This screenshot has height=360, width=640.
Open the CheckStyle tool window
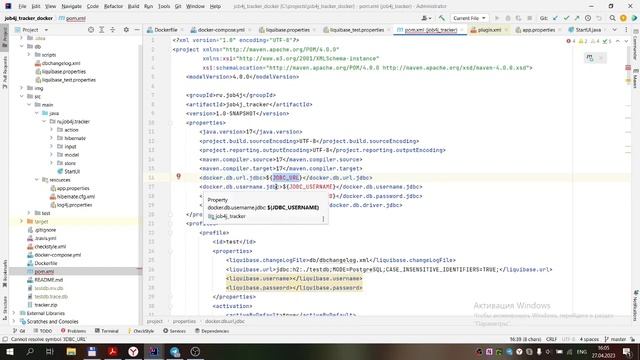141,331
